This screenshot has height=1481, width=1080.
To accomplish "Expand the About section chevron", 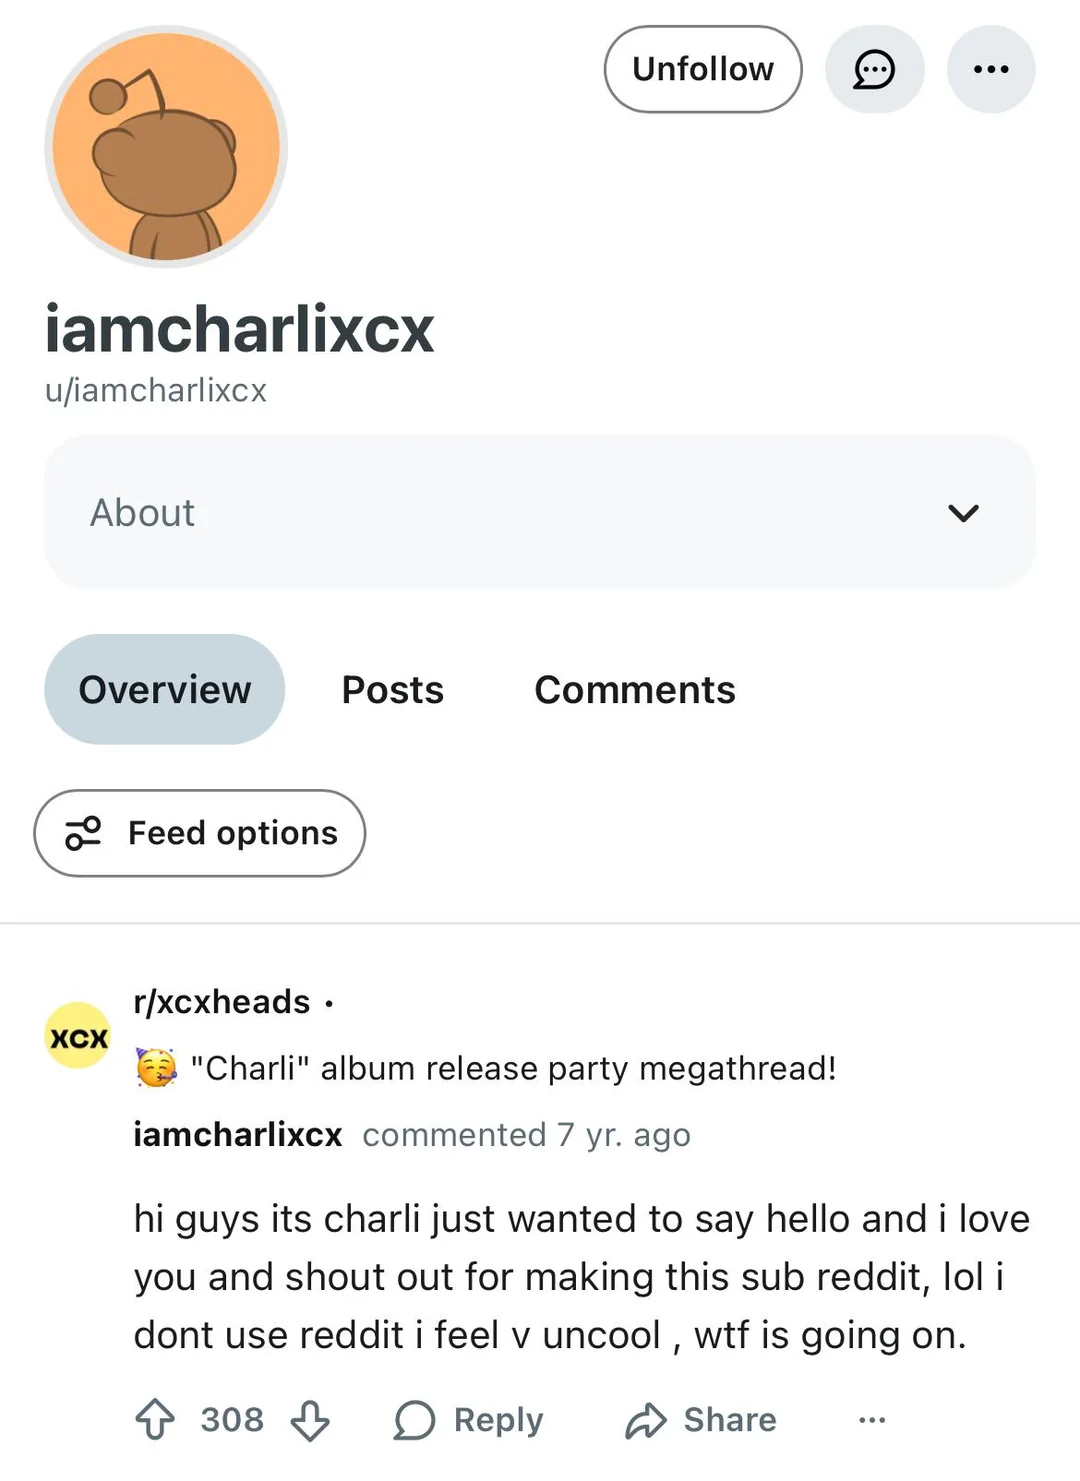I will click(963, 513).
